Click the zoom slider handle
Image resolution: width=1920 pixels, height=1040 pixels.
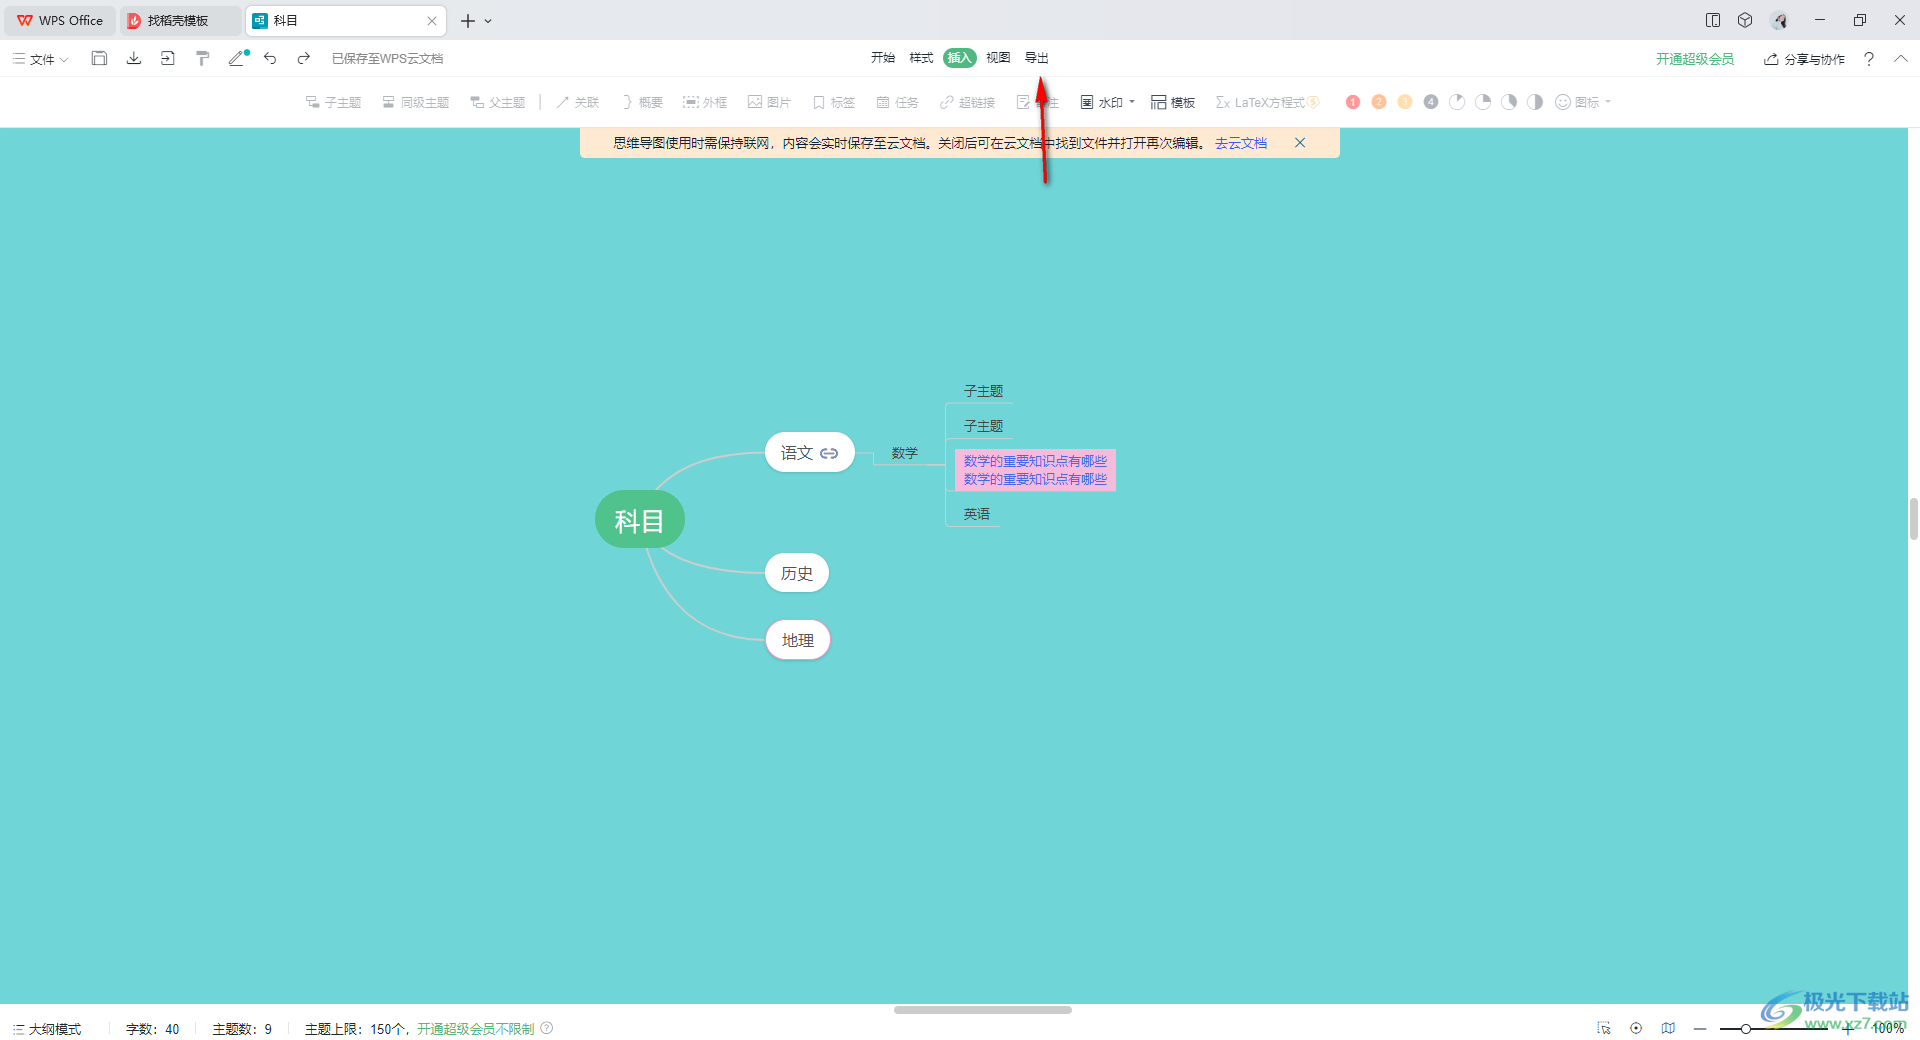click(1745, 1028)
